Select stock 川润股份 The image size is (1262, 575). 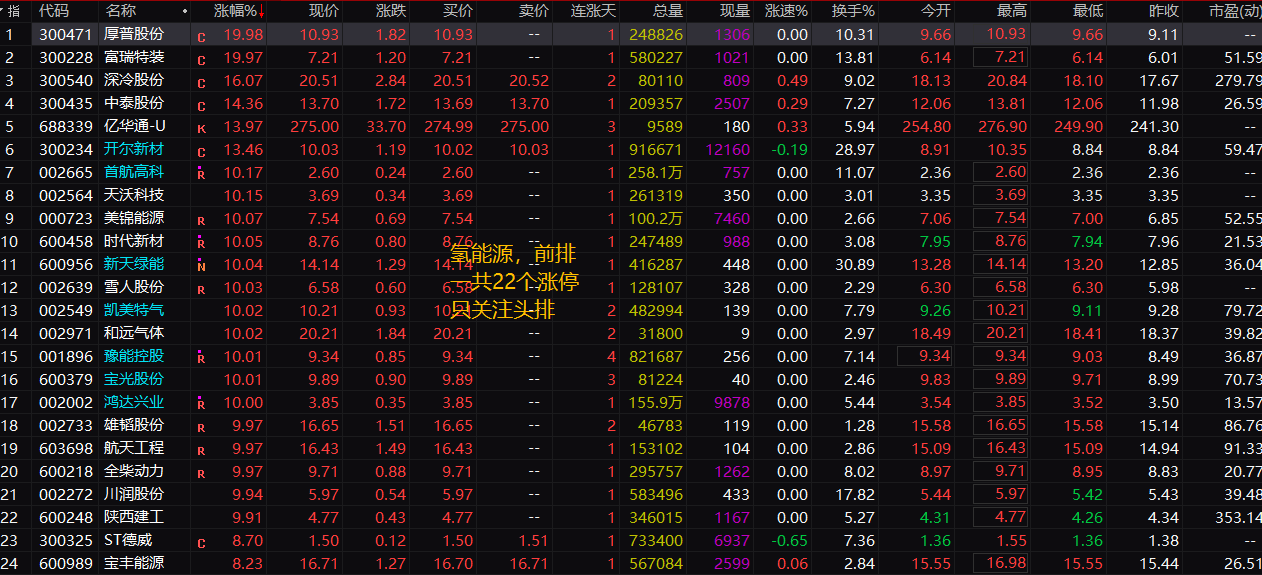(134, 494)
